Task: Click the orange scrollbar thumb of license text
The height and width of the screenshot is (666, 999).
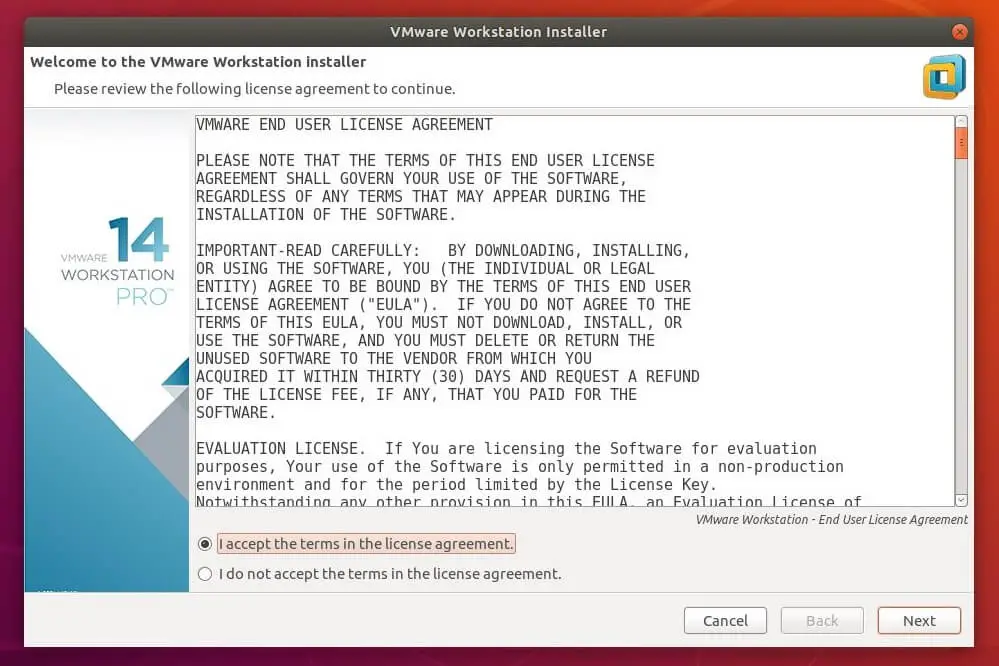Action: [961, 143]
